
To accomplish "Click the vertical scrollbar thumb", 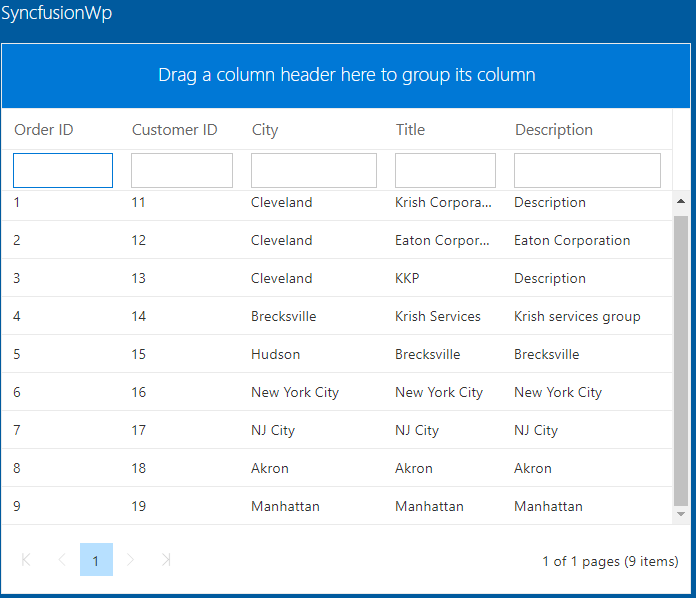I will [680, 360].
